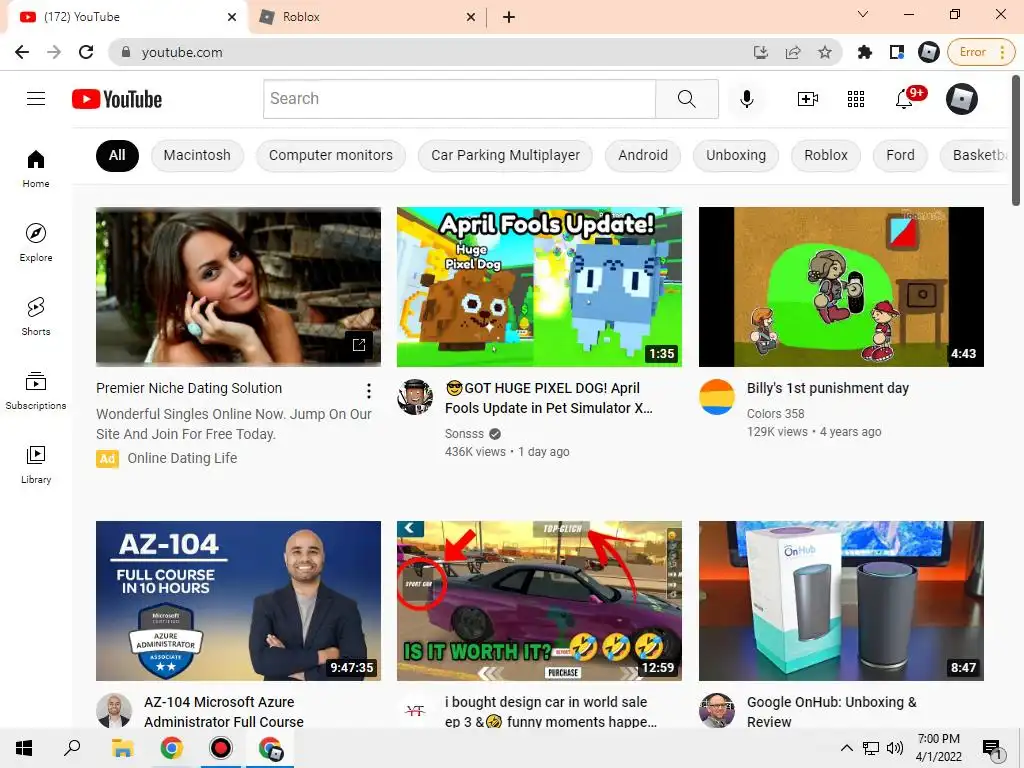This screenshot has width=1024, height=768.
Task: Select the Roblox filter chip
Action: pyautogui.click(x=825, y=155)
